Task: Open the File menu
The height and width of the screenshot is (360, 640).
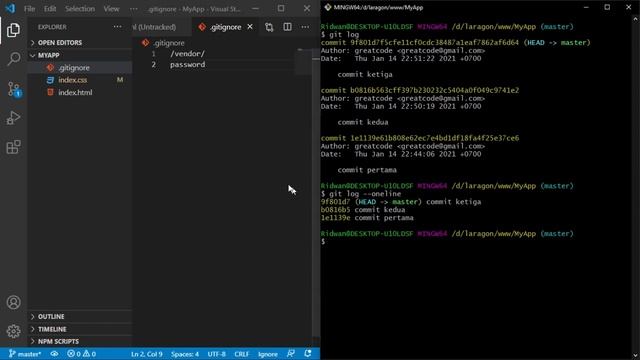Action: (x=29, y=9)
